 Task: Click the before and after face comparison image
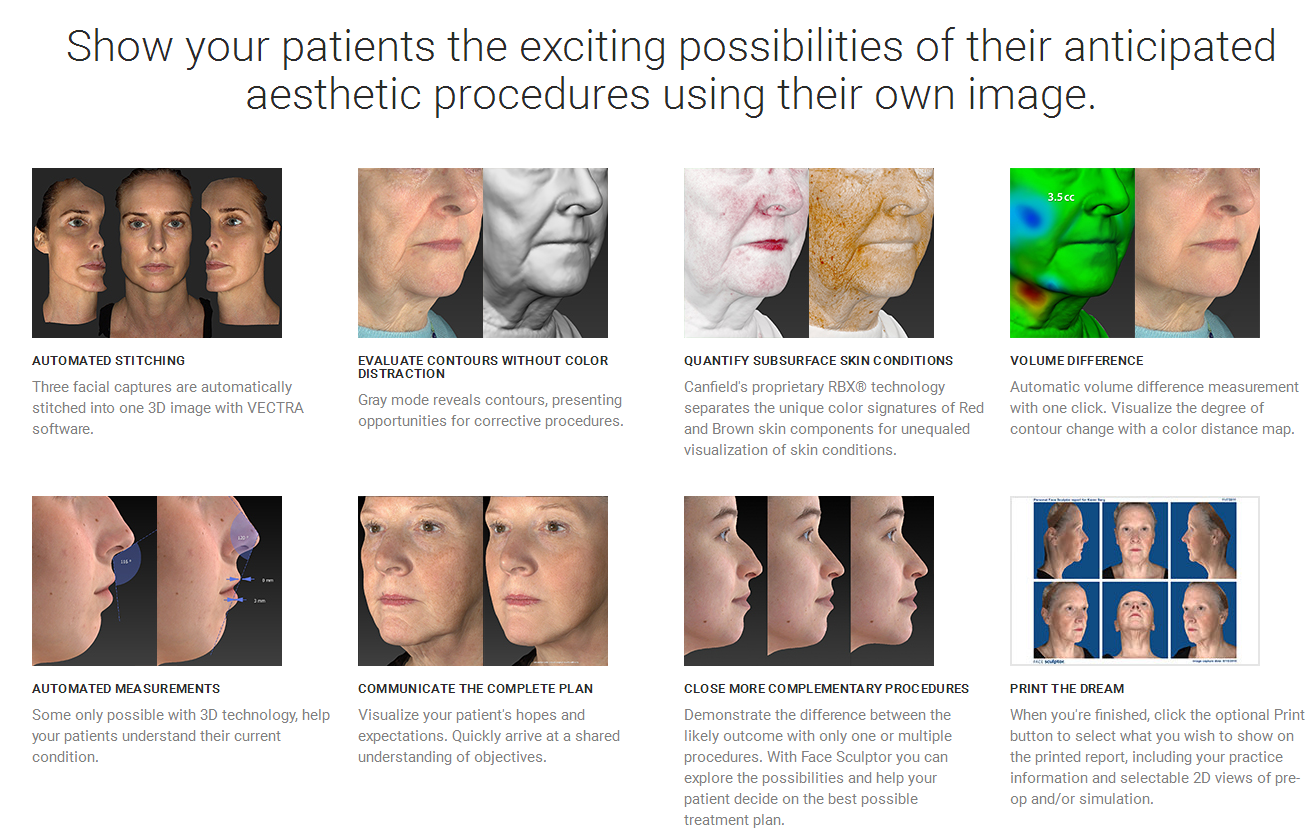(483, 581)
